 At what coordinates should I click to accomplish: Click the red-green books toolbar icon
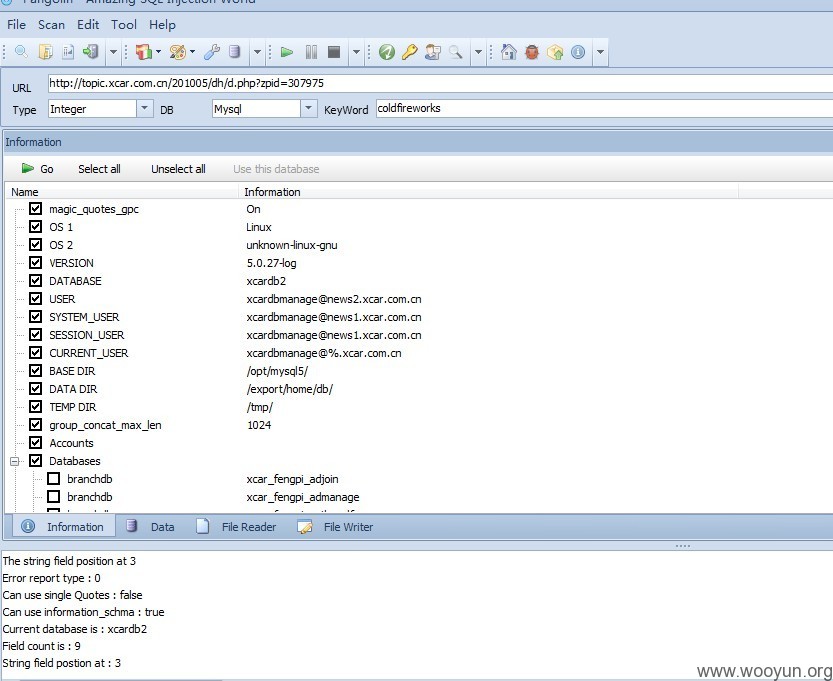[143, 52]
